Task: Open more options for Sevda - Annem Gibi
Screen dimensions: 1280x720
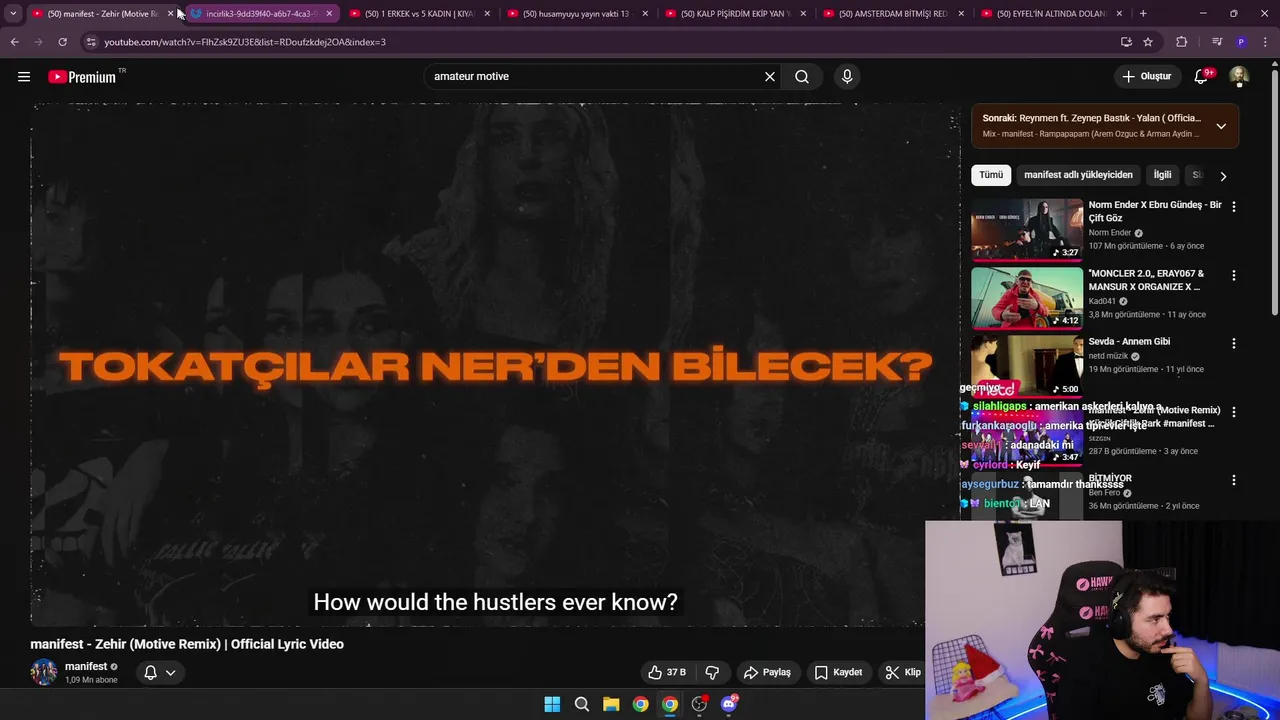Action: coord(1233,343)
